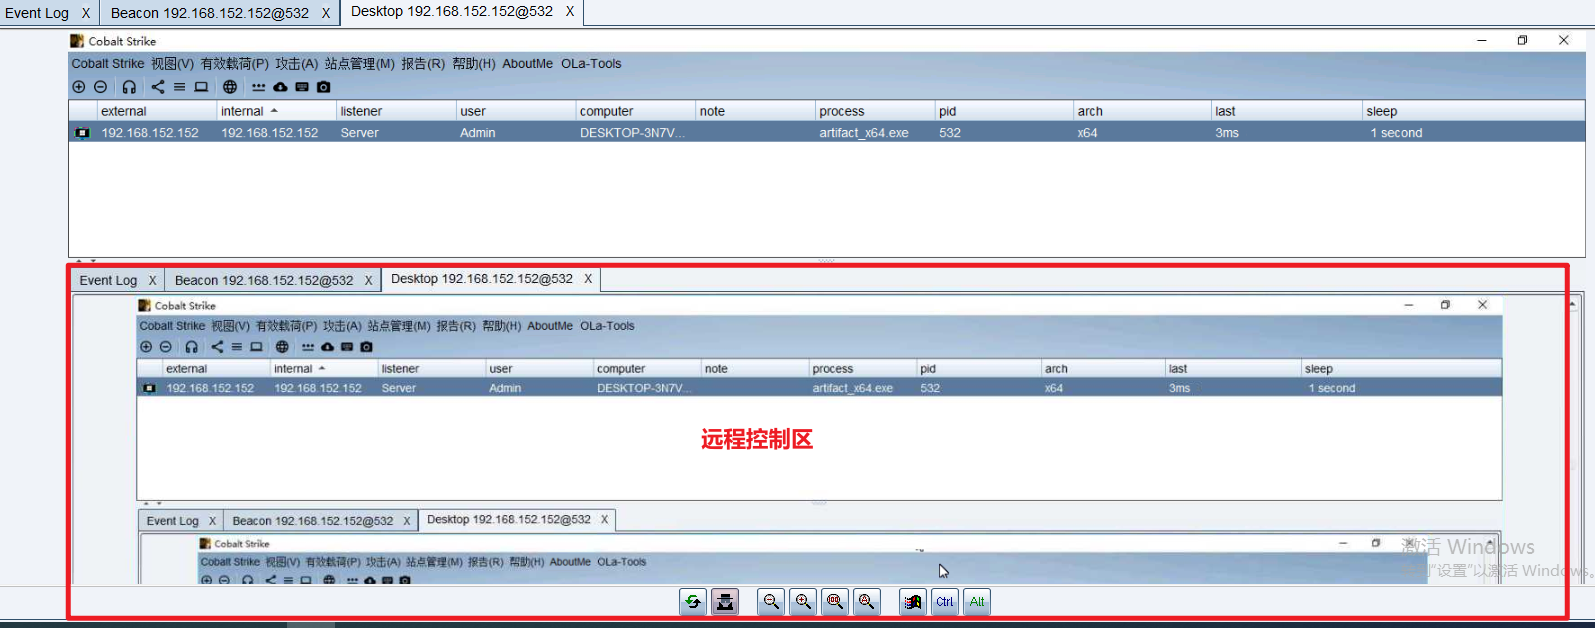The image size is (1595, 628).
Task: Open the 帮助(H) menu in the main menu bar
Action: [474, 63]
